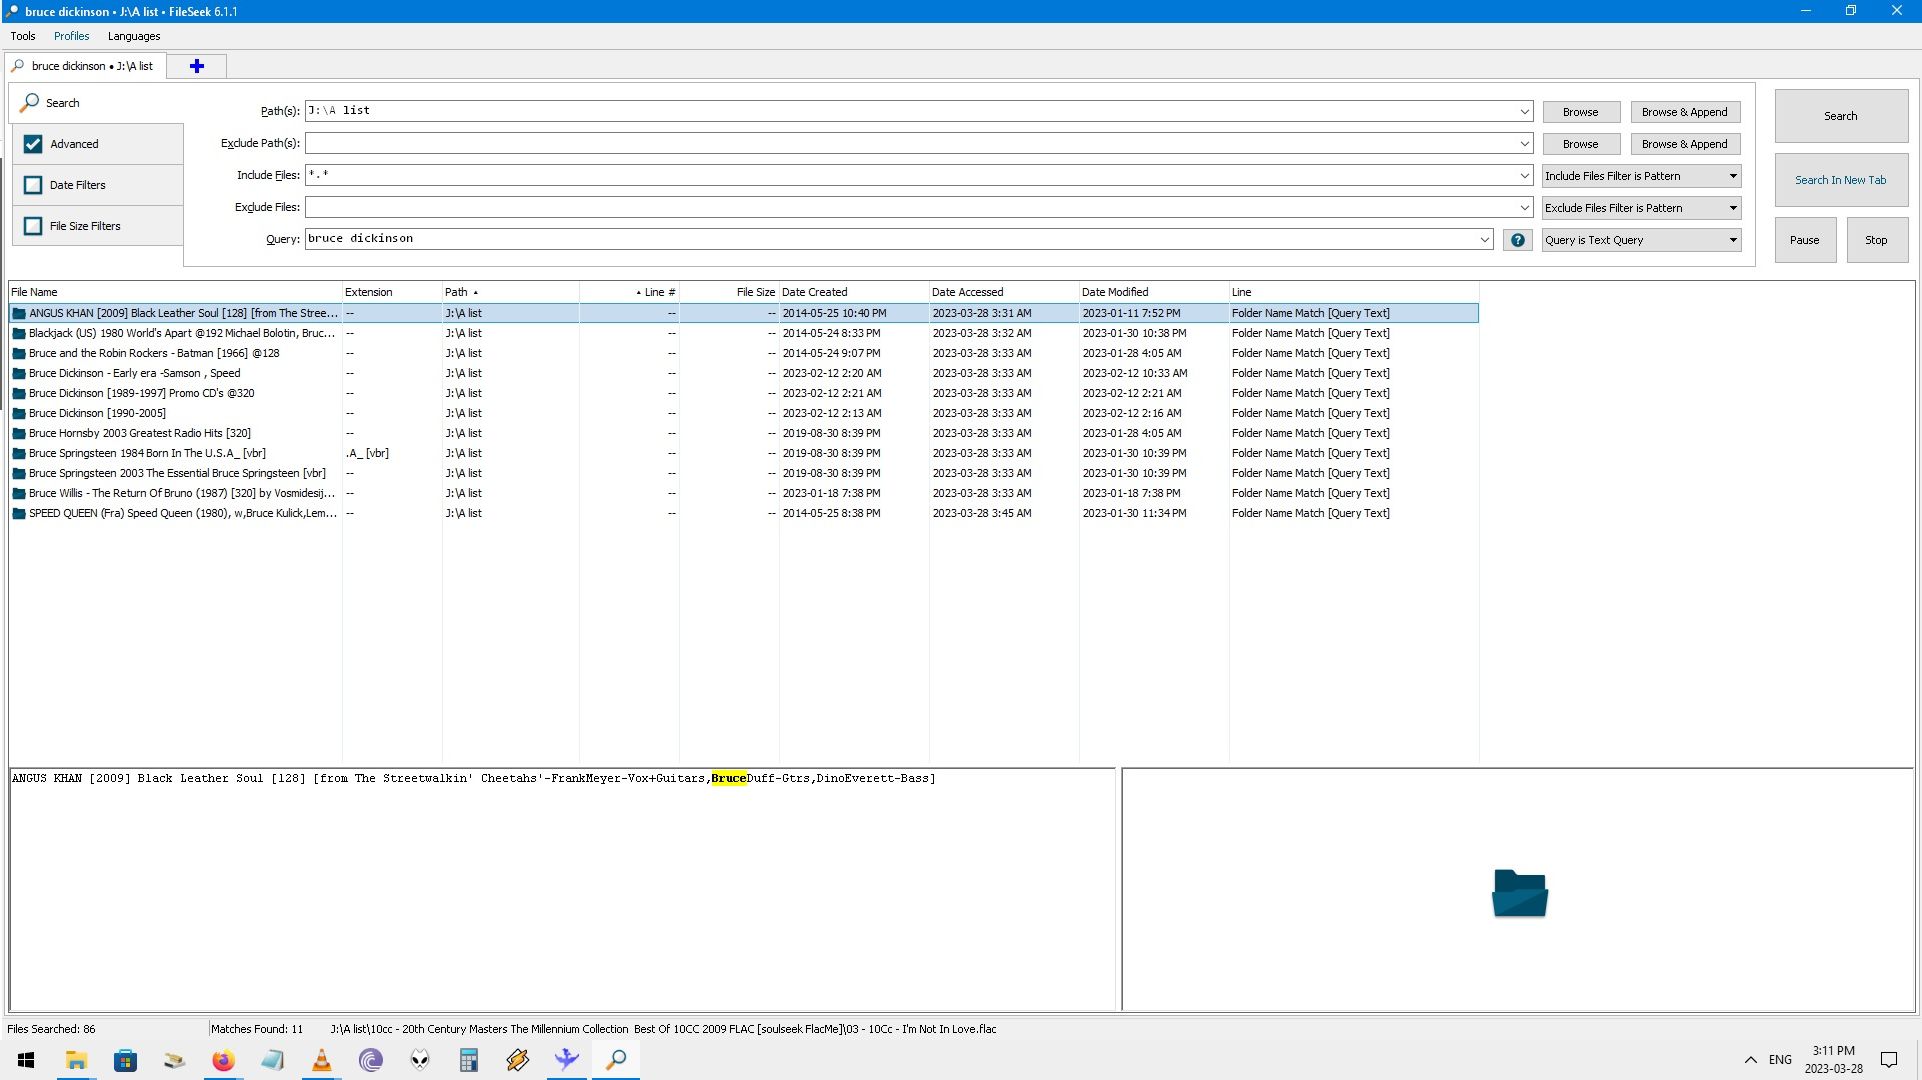This screenshot has height=1080, width=1922.
Task: Open a new search tab with the plus button
Action: 196,65
